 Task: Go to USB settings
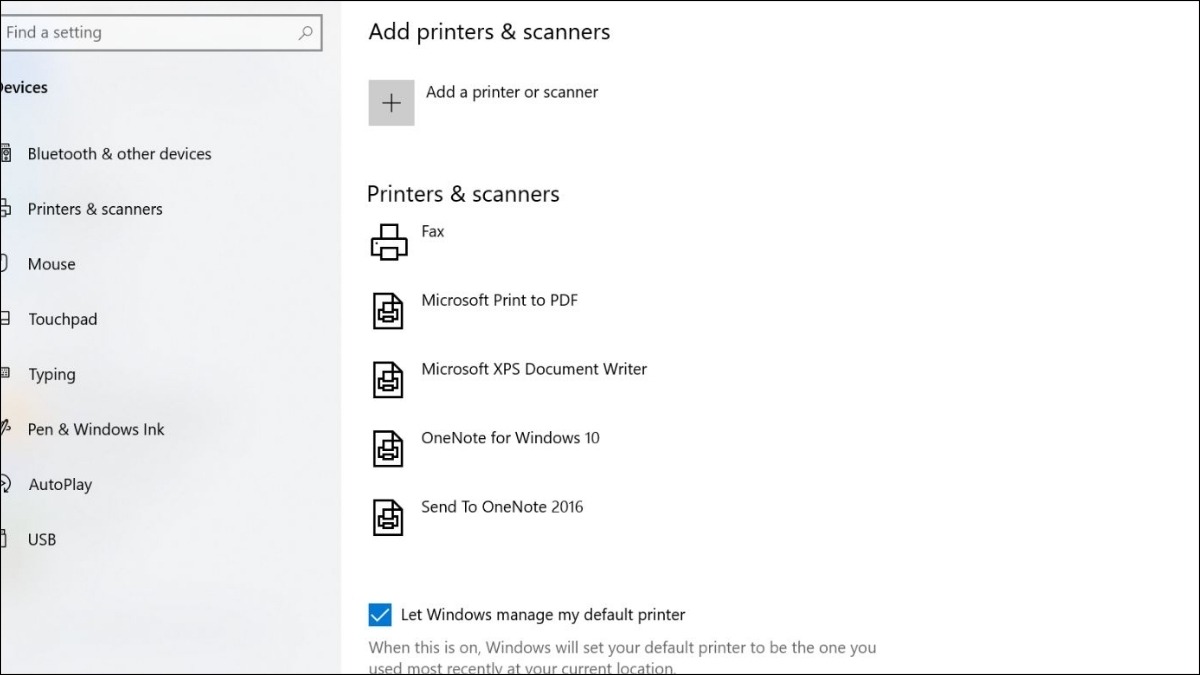(x=42, y=539)
